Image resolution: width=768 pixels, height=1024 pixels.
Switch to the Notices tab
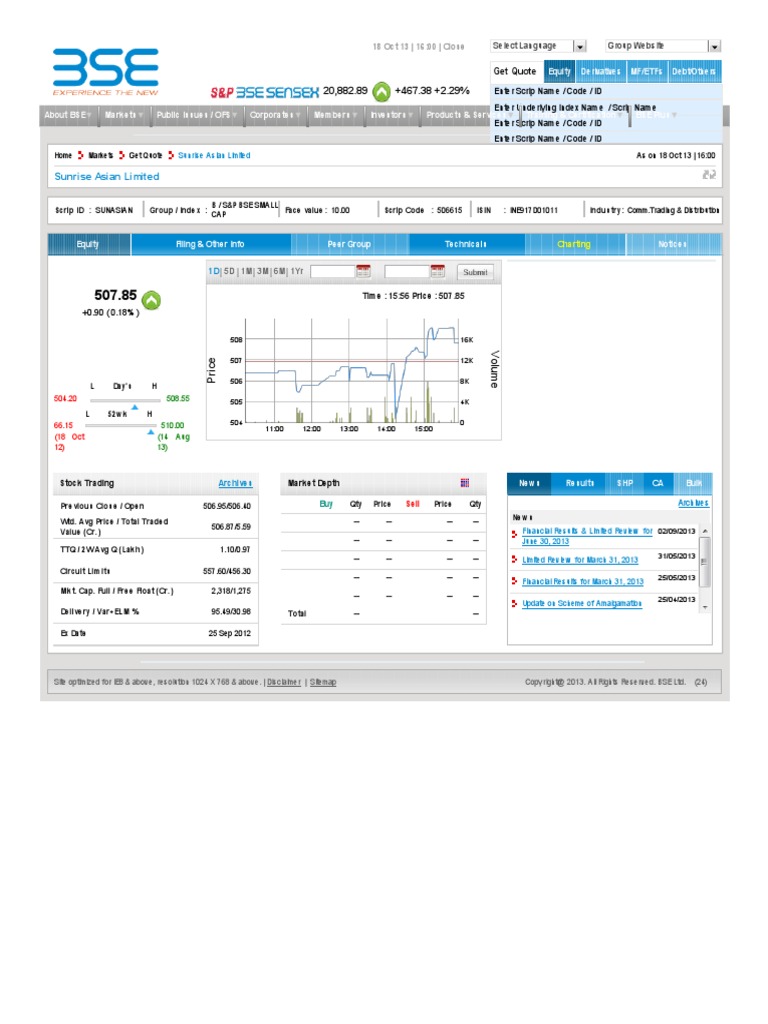(673, 244)
